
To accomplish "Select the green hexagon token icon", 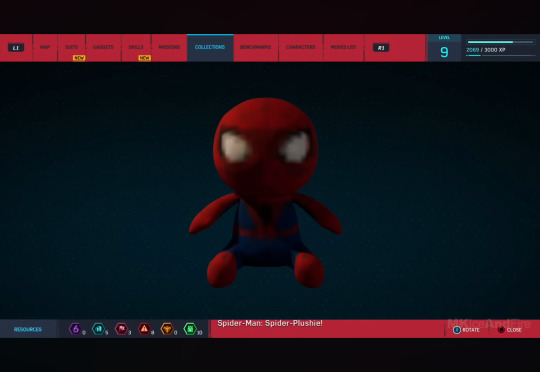I will pyautogui.click(x=190, y=329).
